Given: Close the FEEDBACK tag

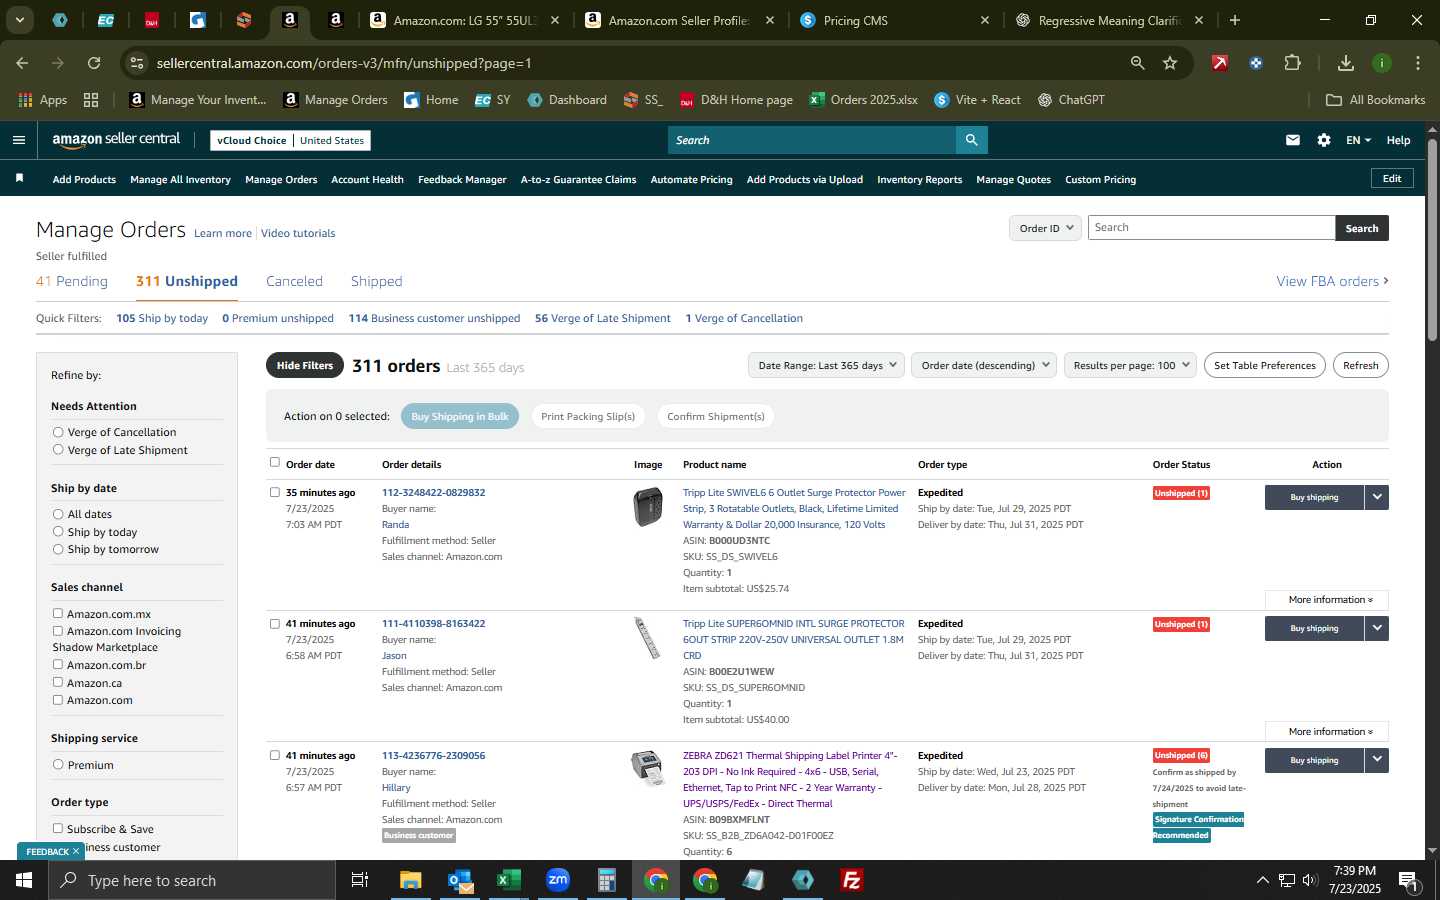Looking at the screenshot, I should click(x=75, y=851).
